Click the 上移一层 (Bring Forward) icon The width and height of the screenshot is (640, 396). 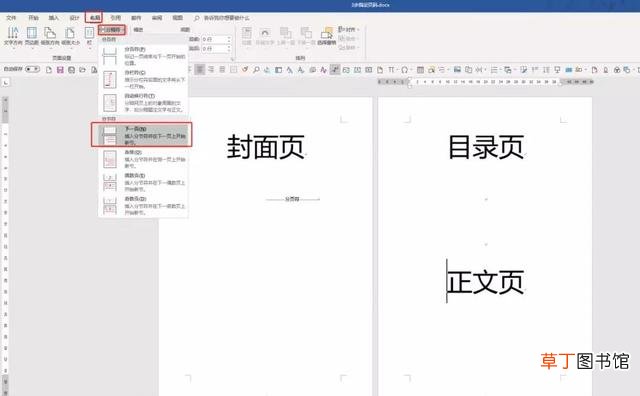tap(286, 36)
